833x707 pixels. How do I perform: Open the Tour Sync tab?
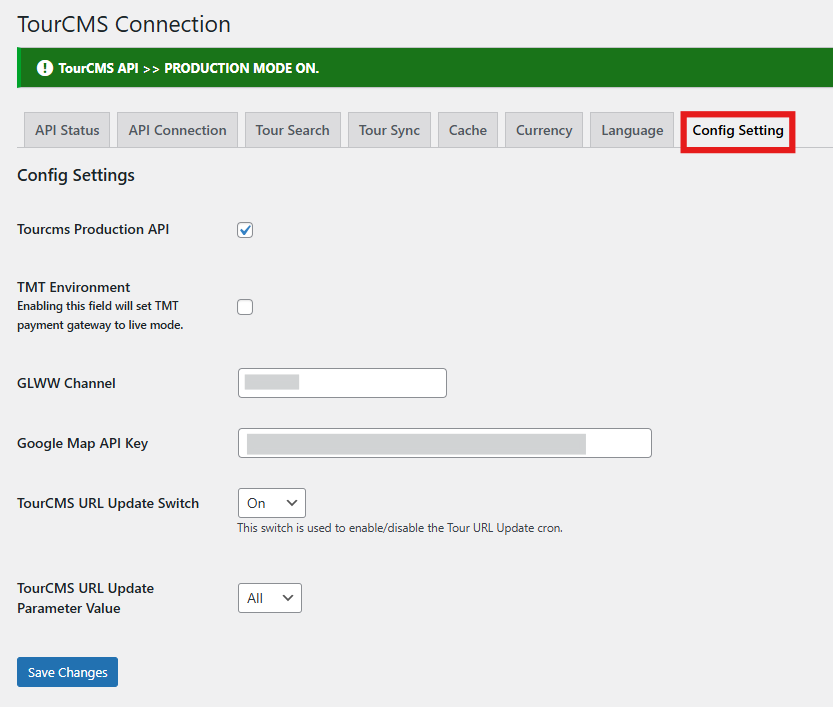(x=389, y=130)
